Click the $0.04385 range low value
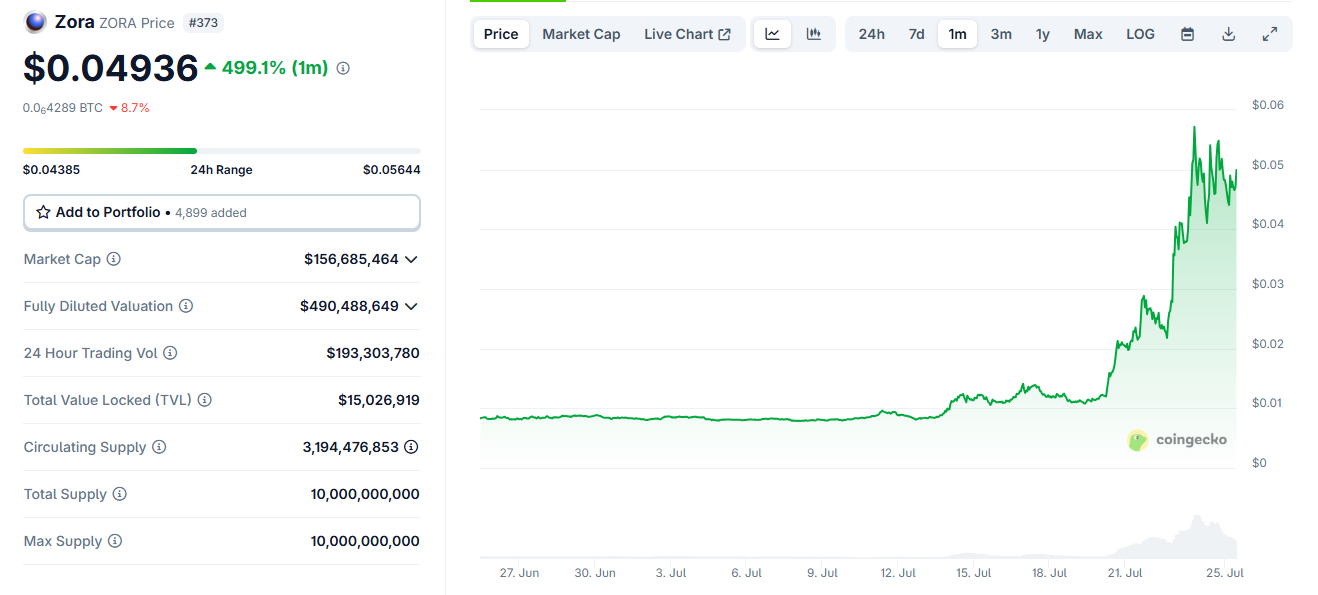This screenshot has height=595, width=1318. pyautogui.click(x=51, y=170)
